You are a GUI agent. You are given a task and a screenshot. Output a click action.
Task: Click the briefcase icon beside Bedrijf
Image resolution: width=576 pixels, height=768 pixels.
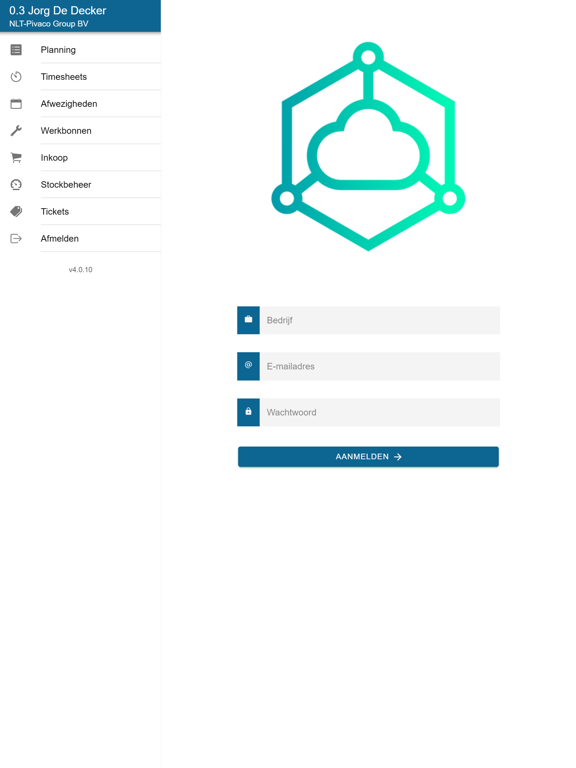[x=248, y=319]
